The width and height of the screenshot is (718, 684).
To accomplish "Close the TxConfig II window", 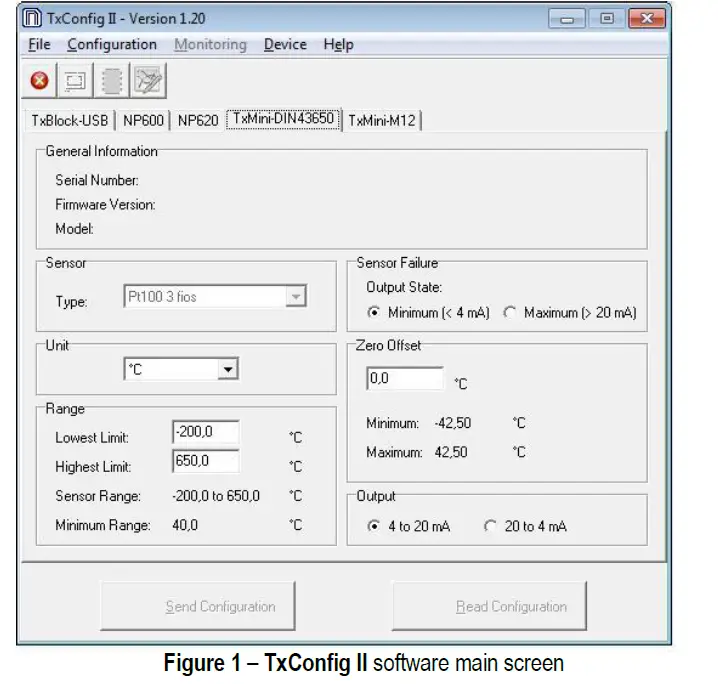I will point(647,19).
